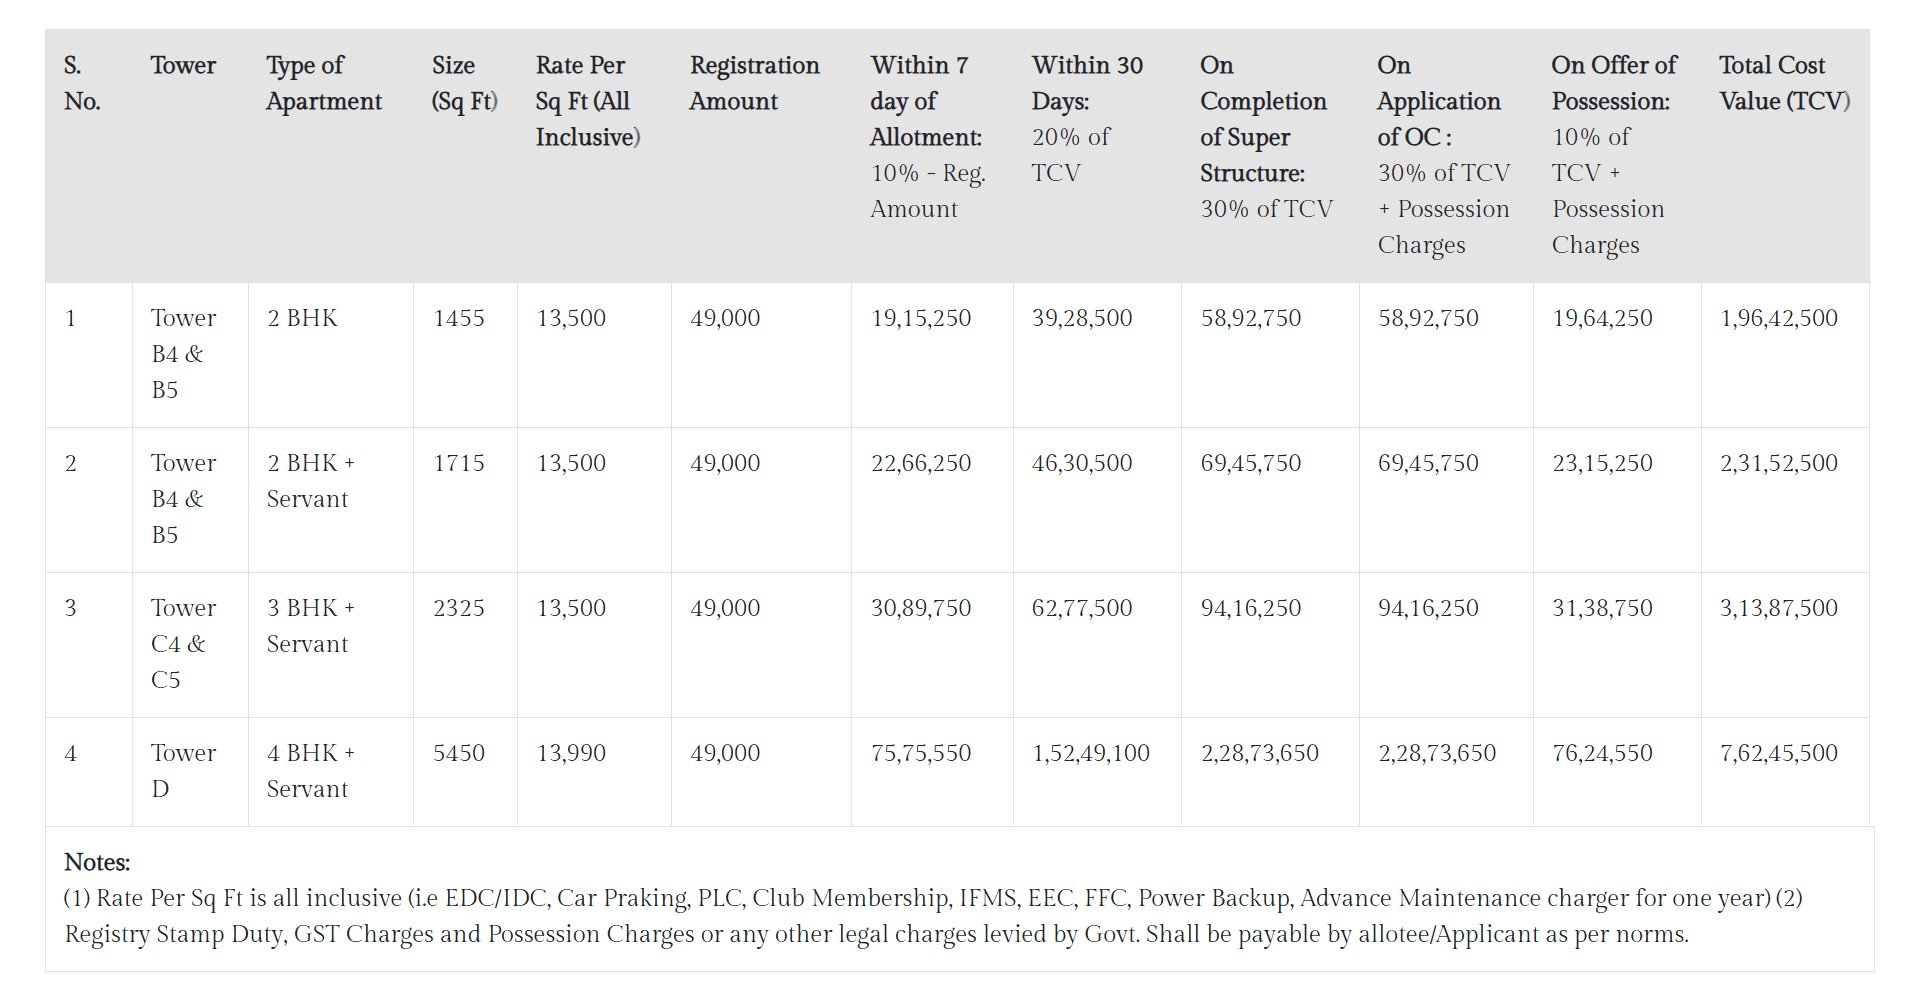Viewport: 1920px width, 1000px height.
Task: Select total cost 7,62,45,500
Action: 1778,753
